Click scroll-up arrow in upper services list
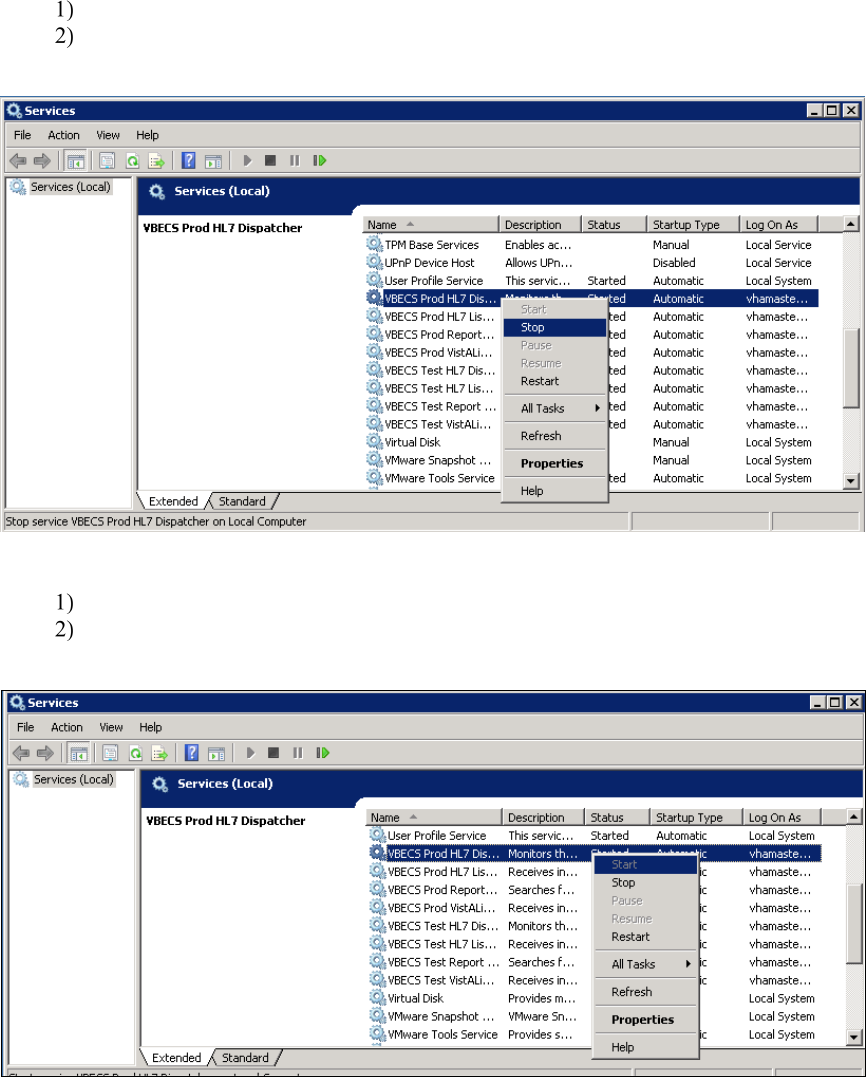This screenshot has width=866, height=1077. coord(851,224)
